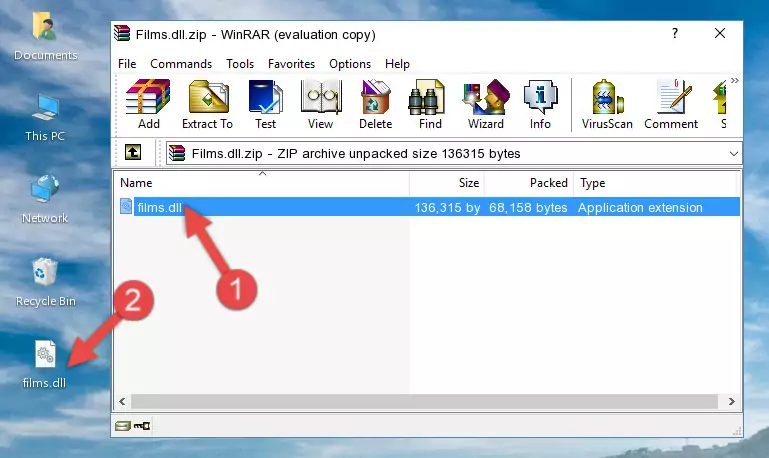
Task: Open the Commands menu
Action: 181,64
